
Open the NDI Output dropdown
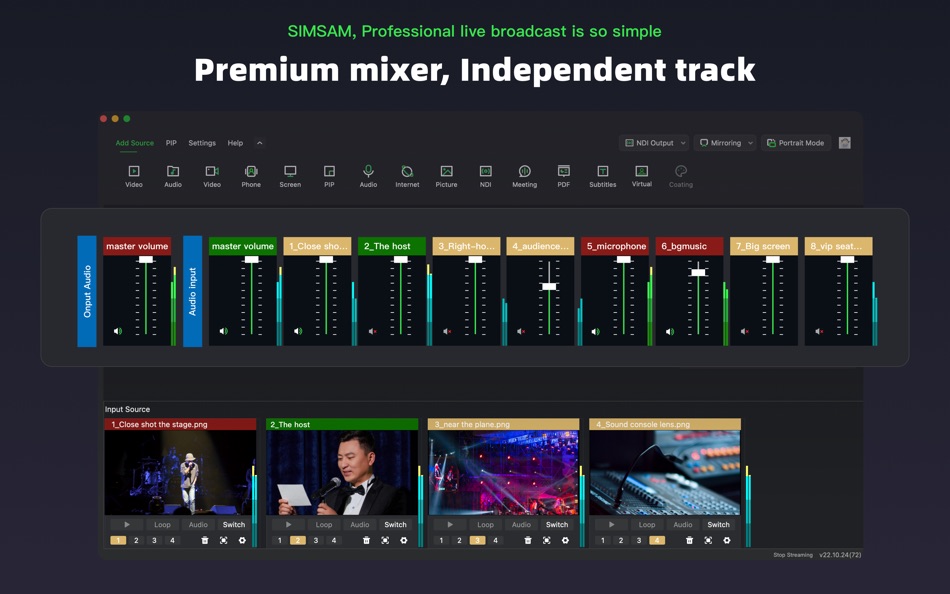tap(654, 143)
